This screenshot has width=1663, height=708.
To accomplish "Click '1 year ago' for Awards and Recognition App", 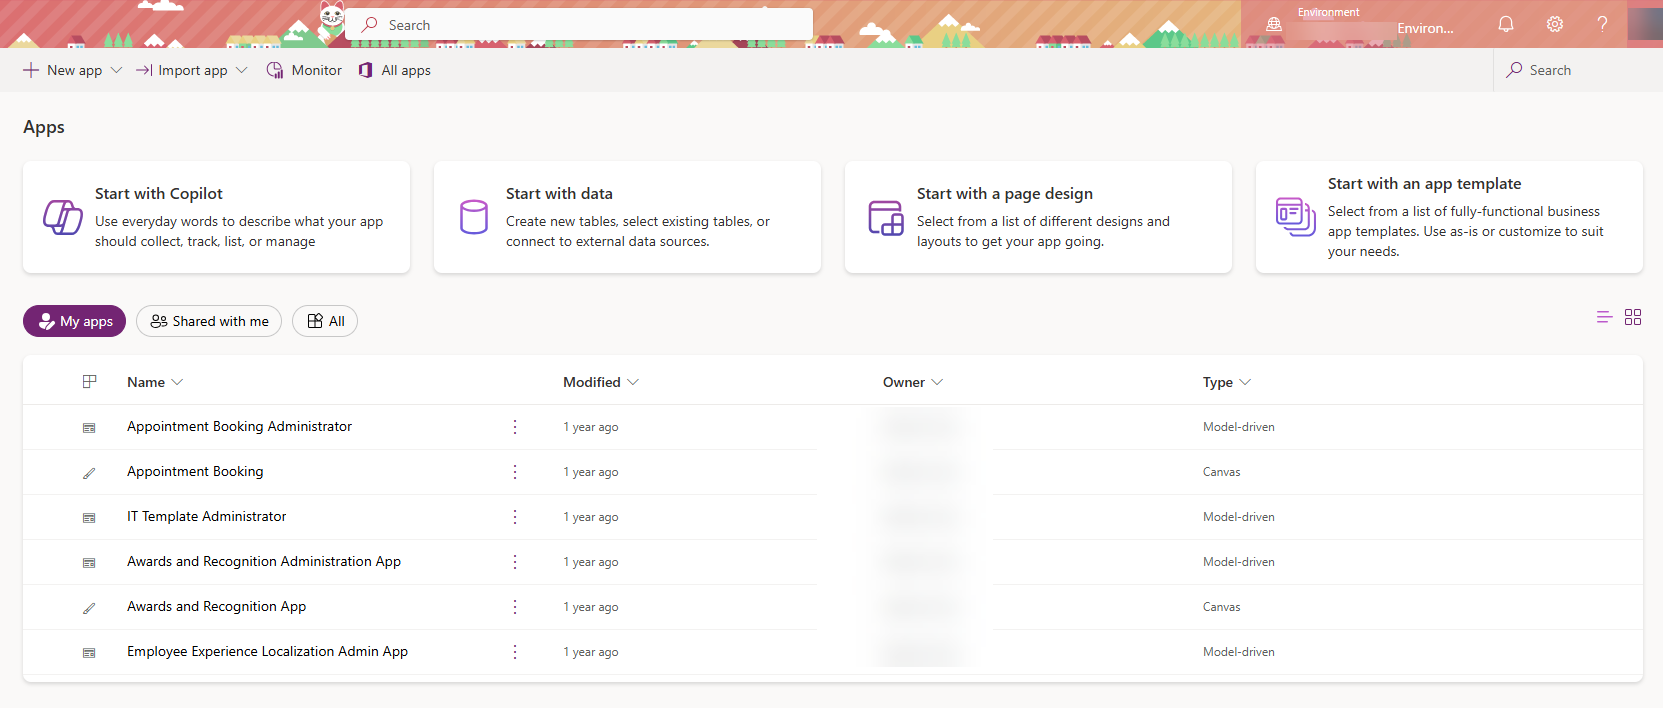I will pyautogui.click(x=590, y=607).
